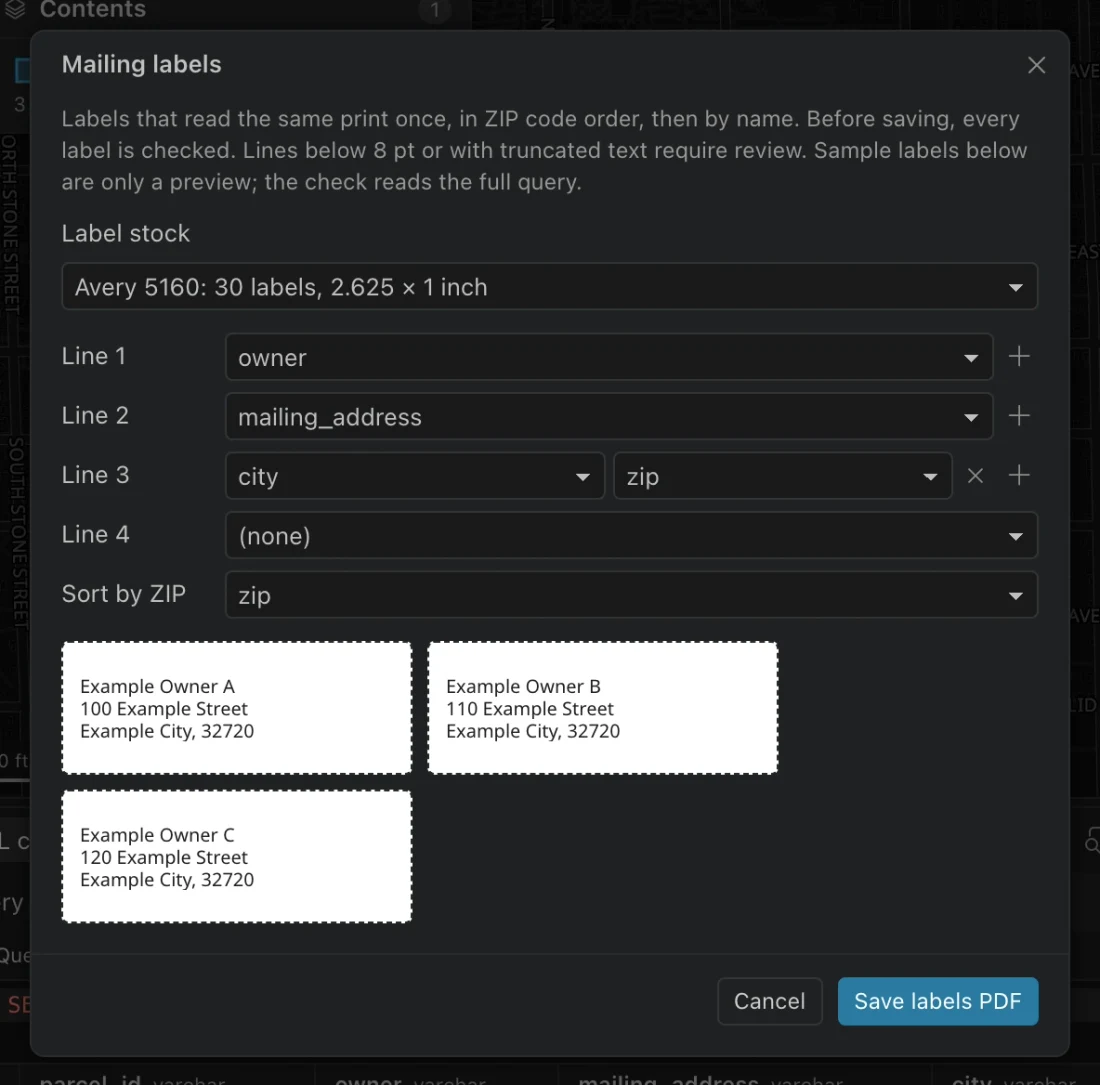Save the labels as PDF
Image resolution: width=1100 pixels, height=1085 pixels.
938,1002
